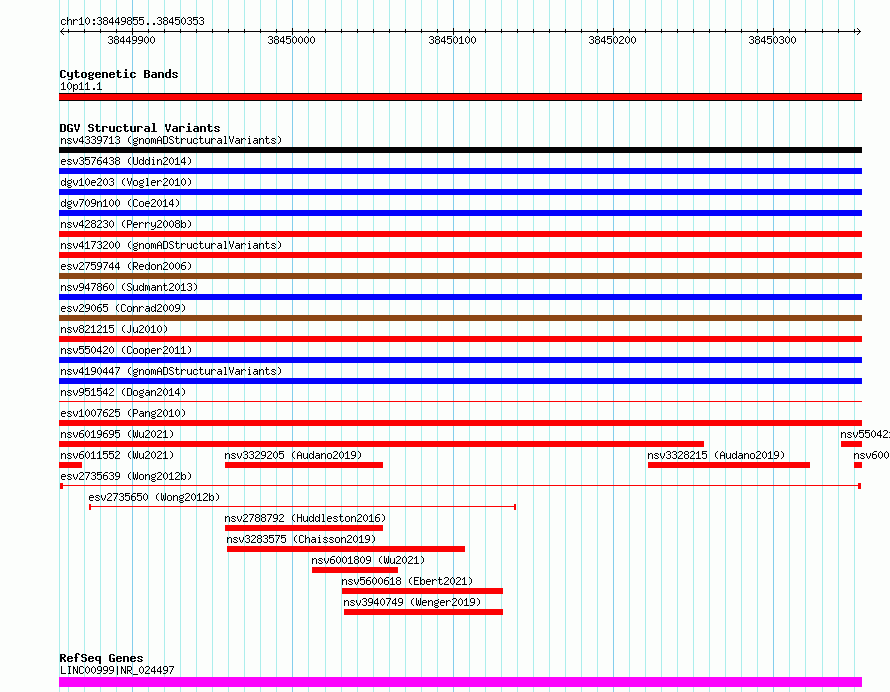Click the nsv428230 (Perry2008b) label
890x692 pixels.
pyautogui.click(x=126, y=224)
